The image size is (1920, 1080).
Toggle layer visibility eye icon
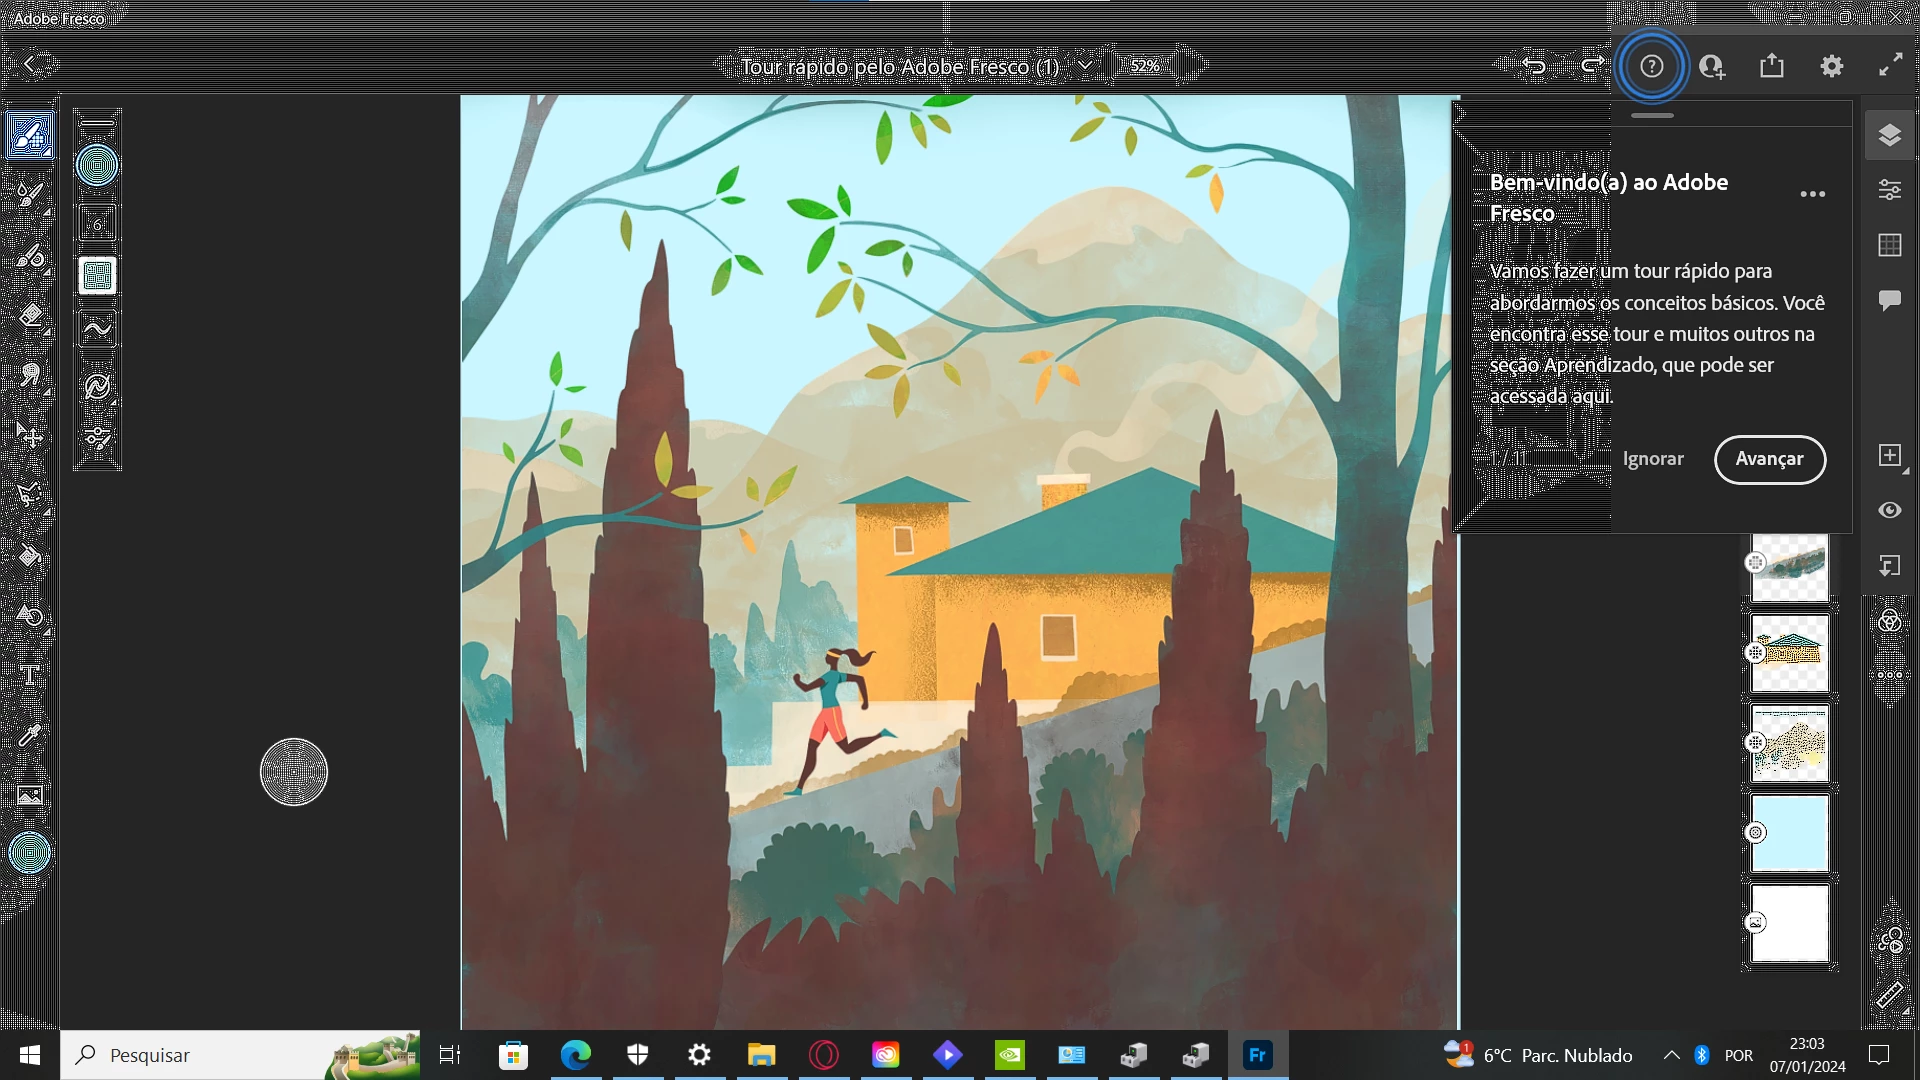coord(1889,510)
